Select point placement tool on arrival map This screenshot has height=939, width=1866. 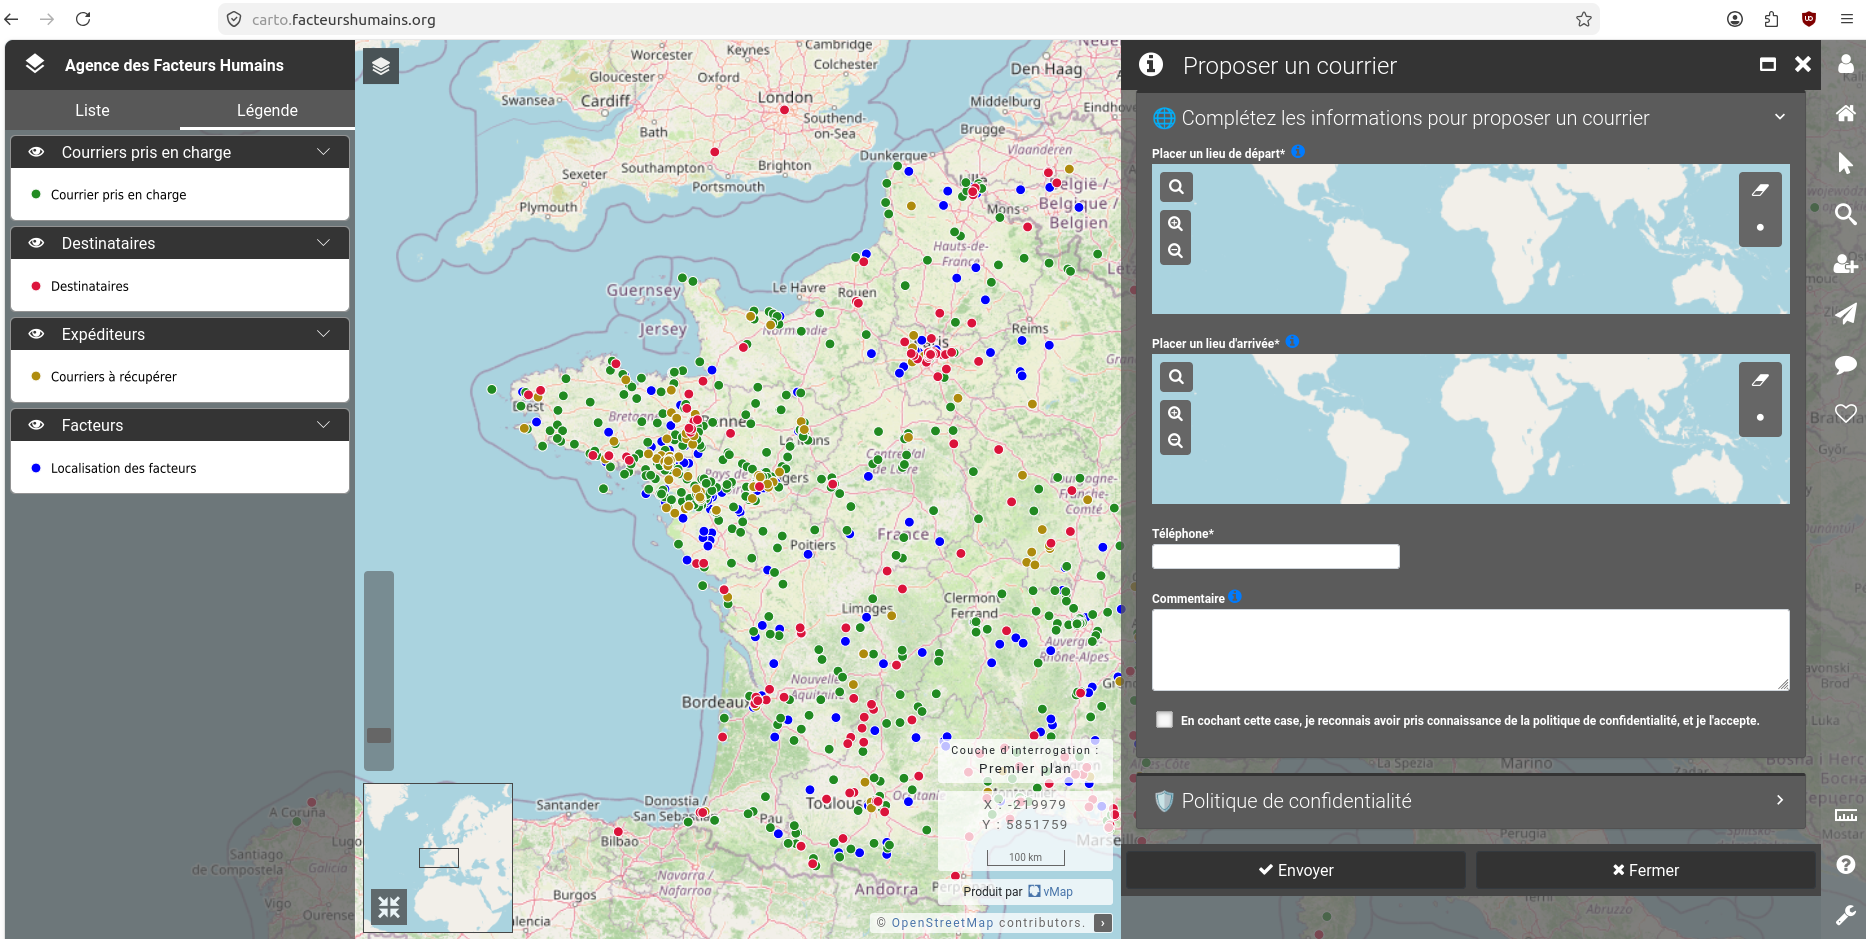point(1760,418)
